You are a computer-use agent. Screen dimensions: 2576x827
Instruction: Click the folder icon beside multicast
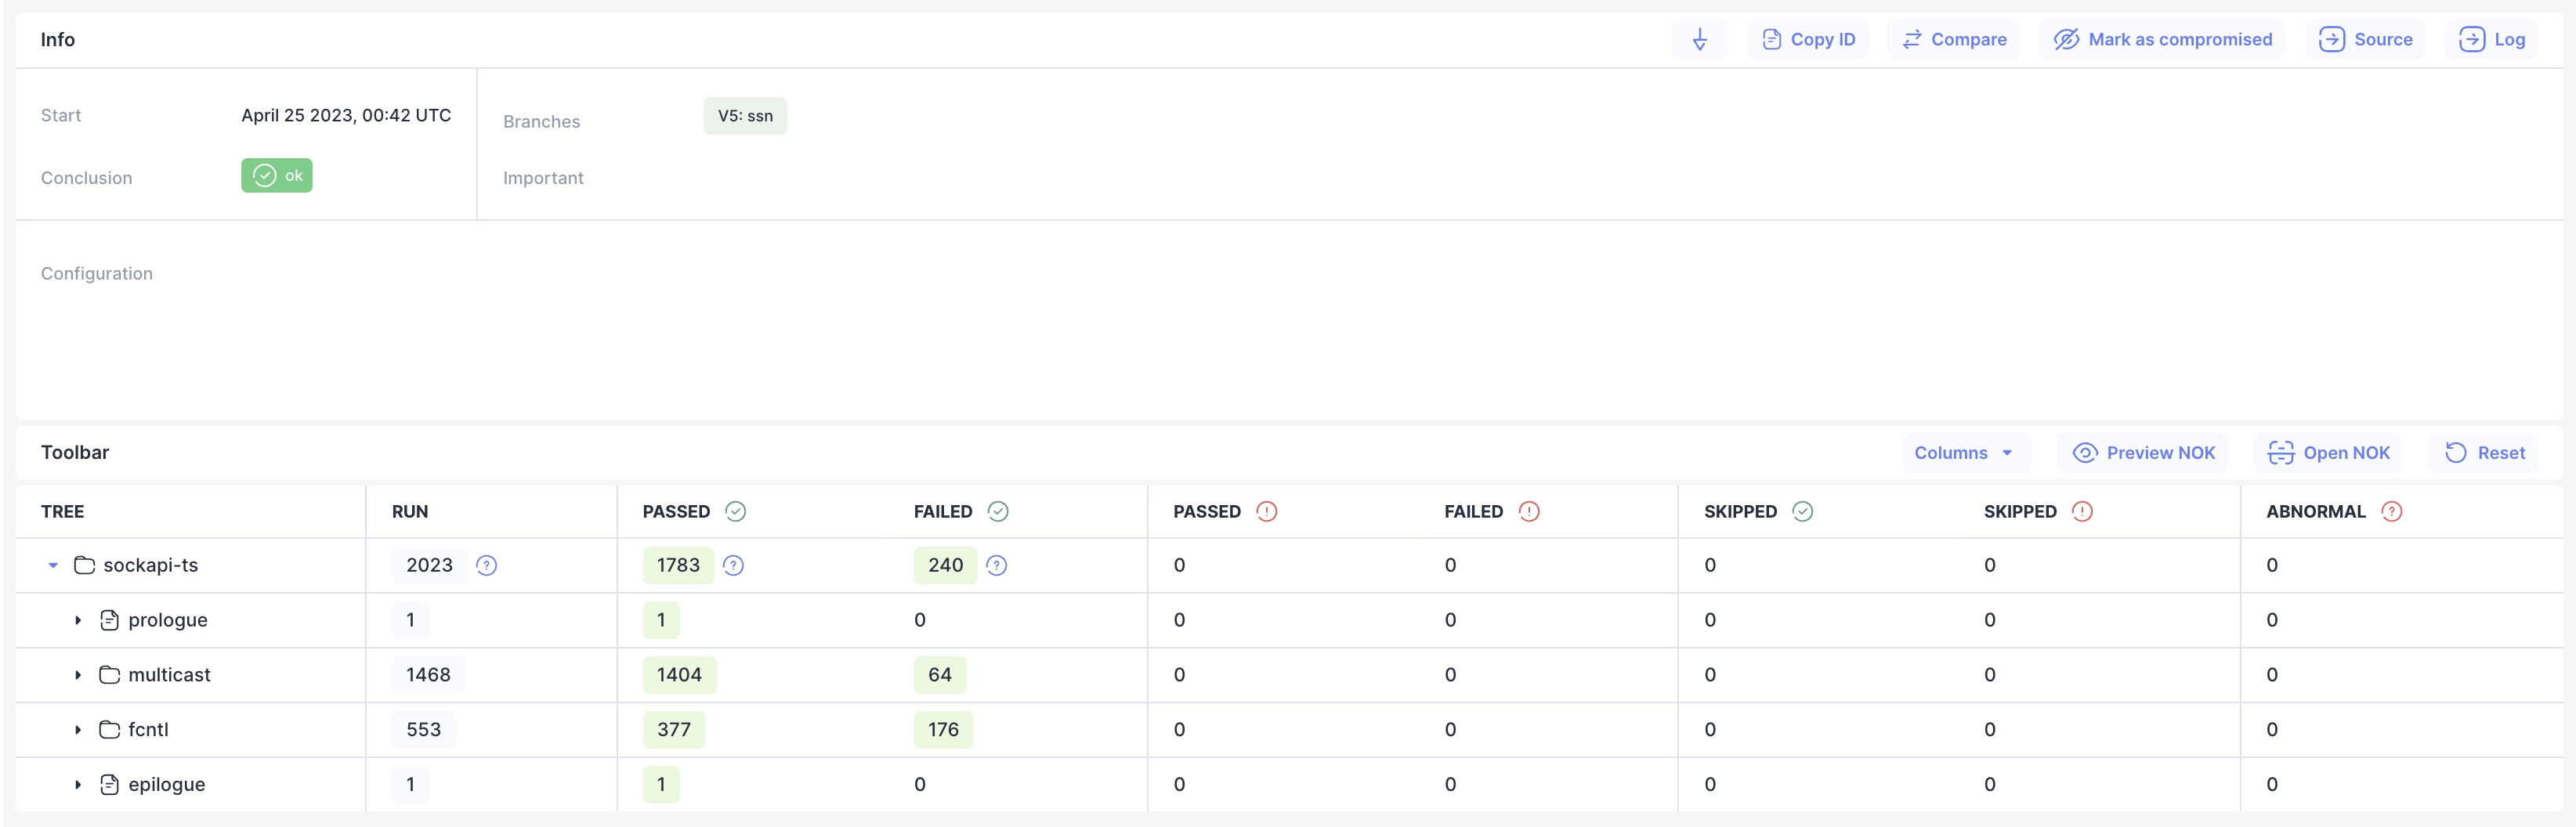(109, 674)
